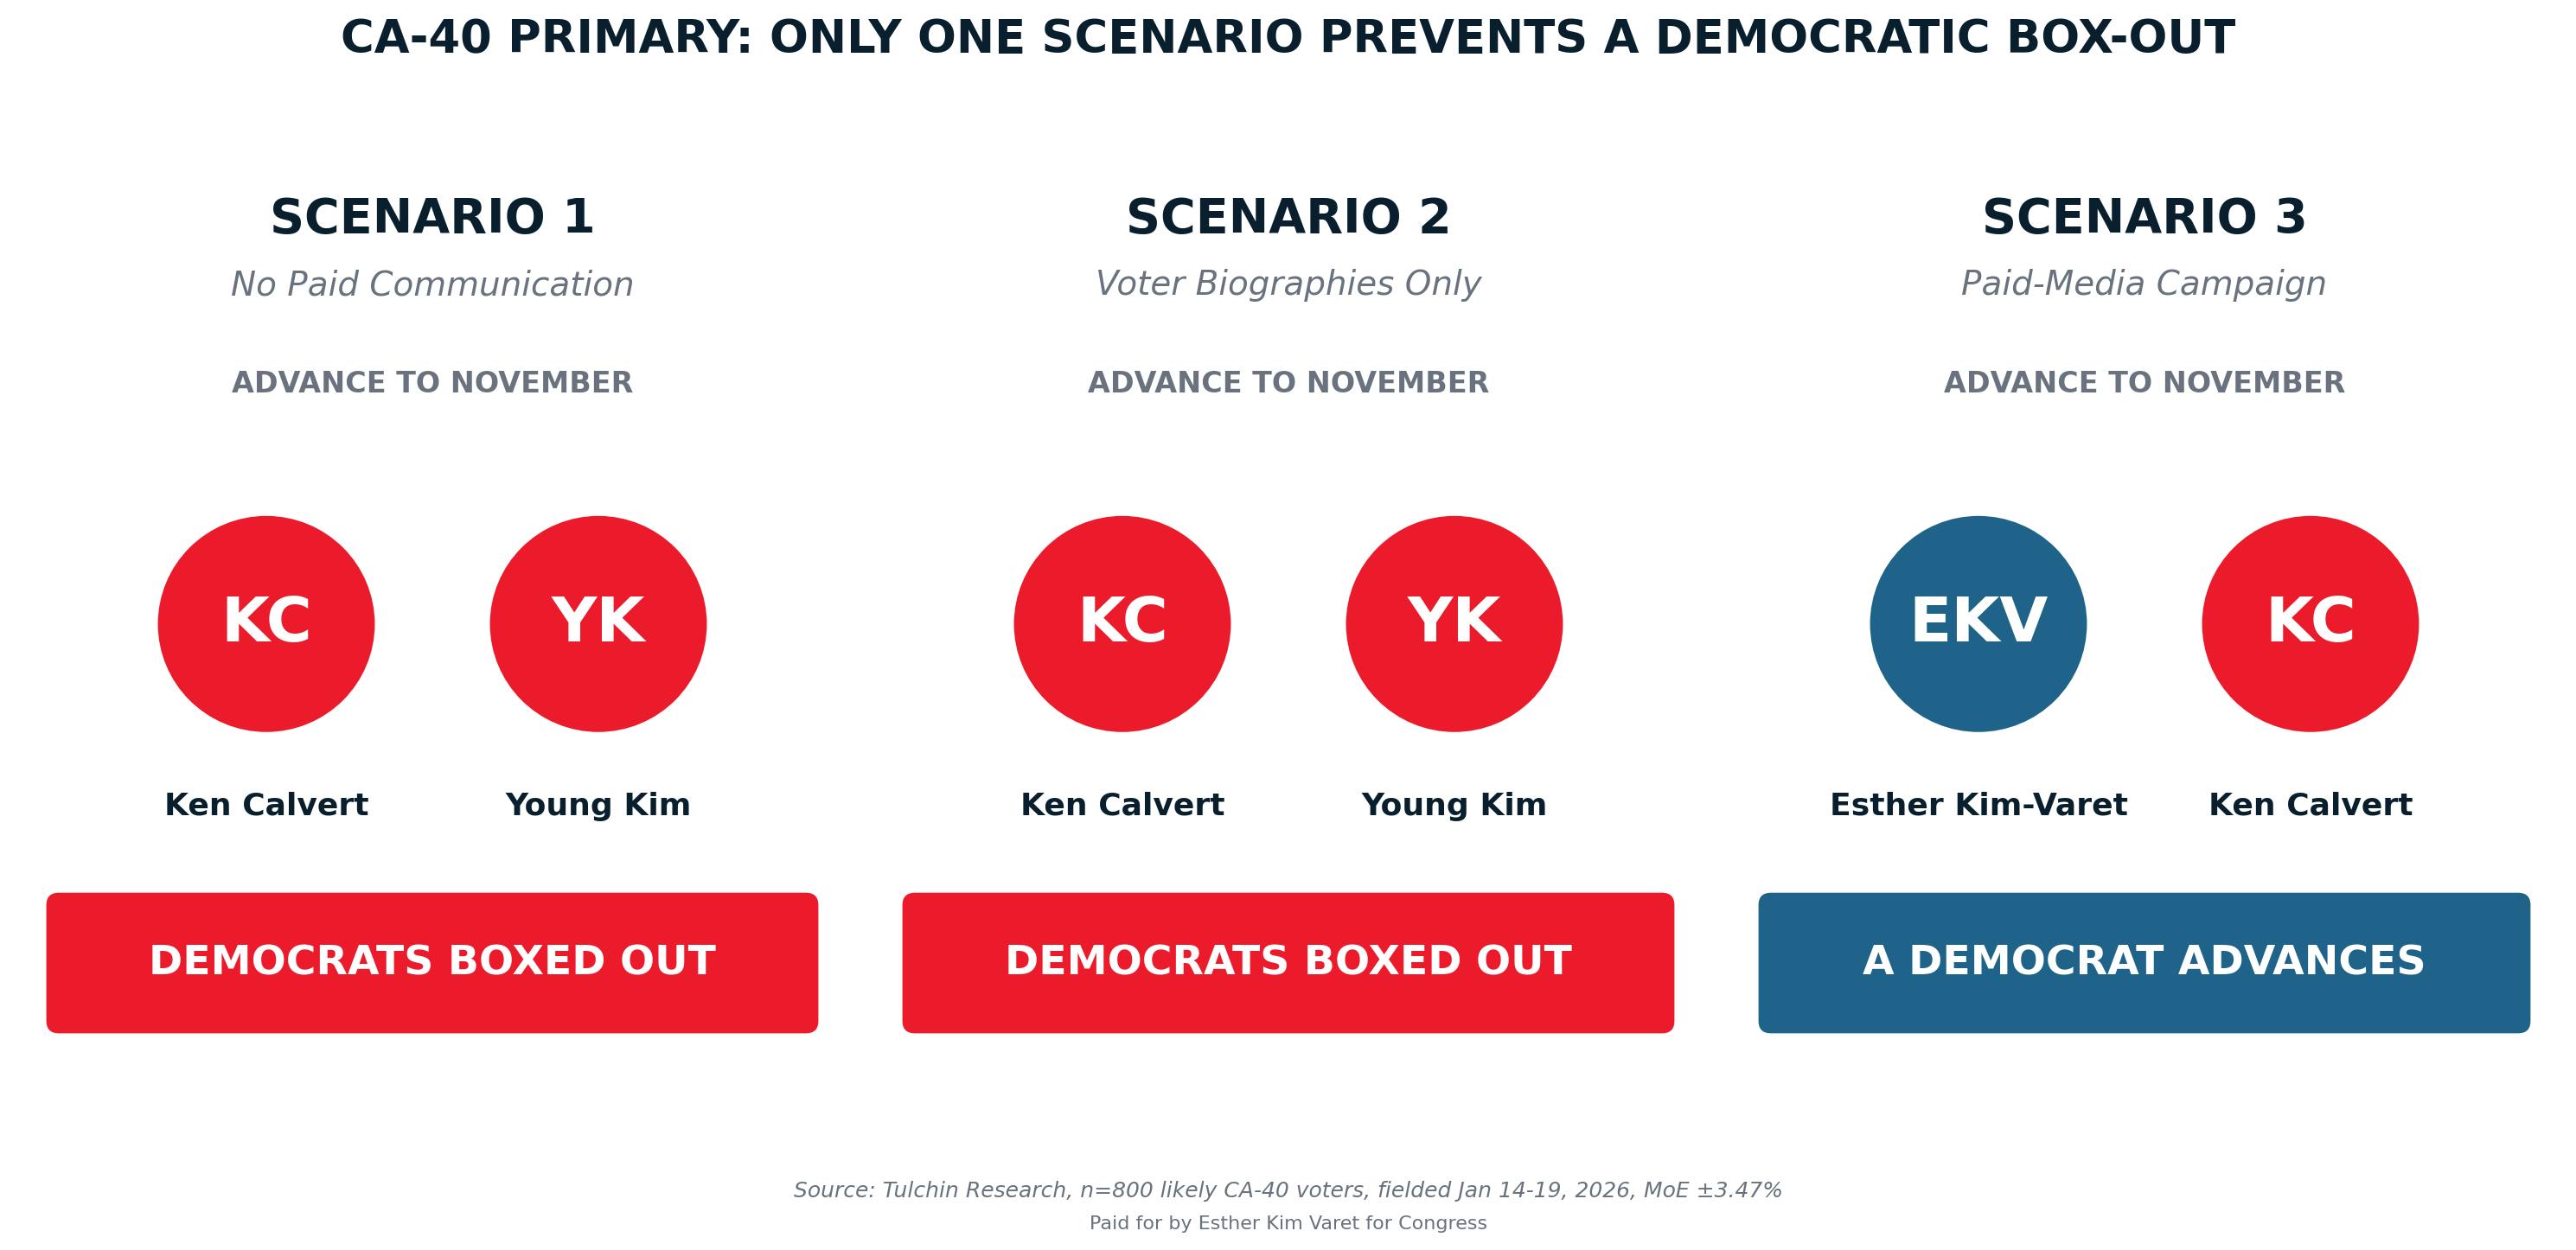This screenshot has width=2576, height=1250.
Task: Click the blue EKV circle
Action: [1978, 624]
